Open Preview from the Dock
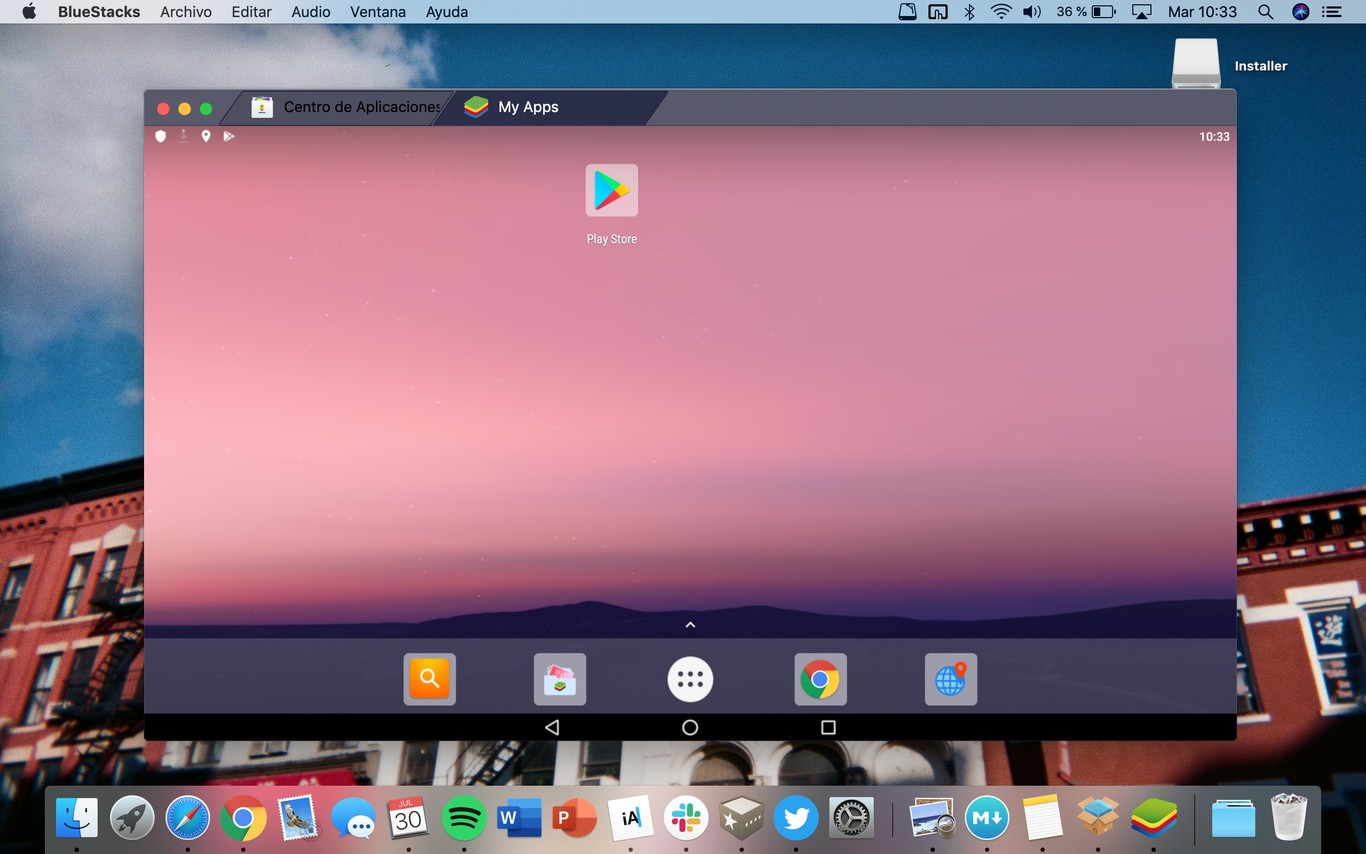Viewport: 1366px width, 854px height. point(932,818)
